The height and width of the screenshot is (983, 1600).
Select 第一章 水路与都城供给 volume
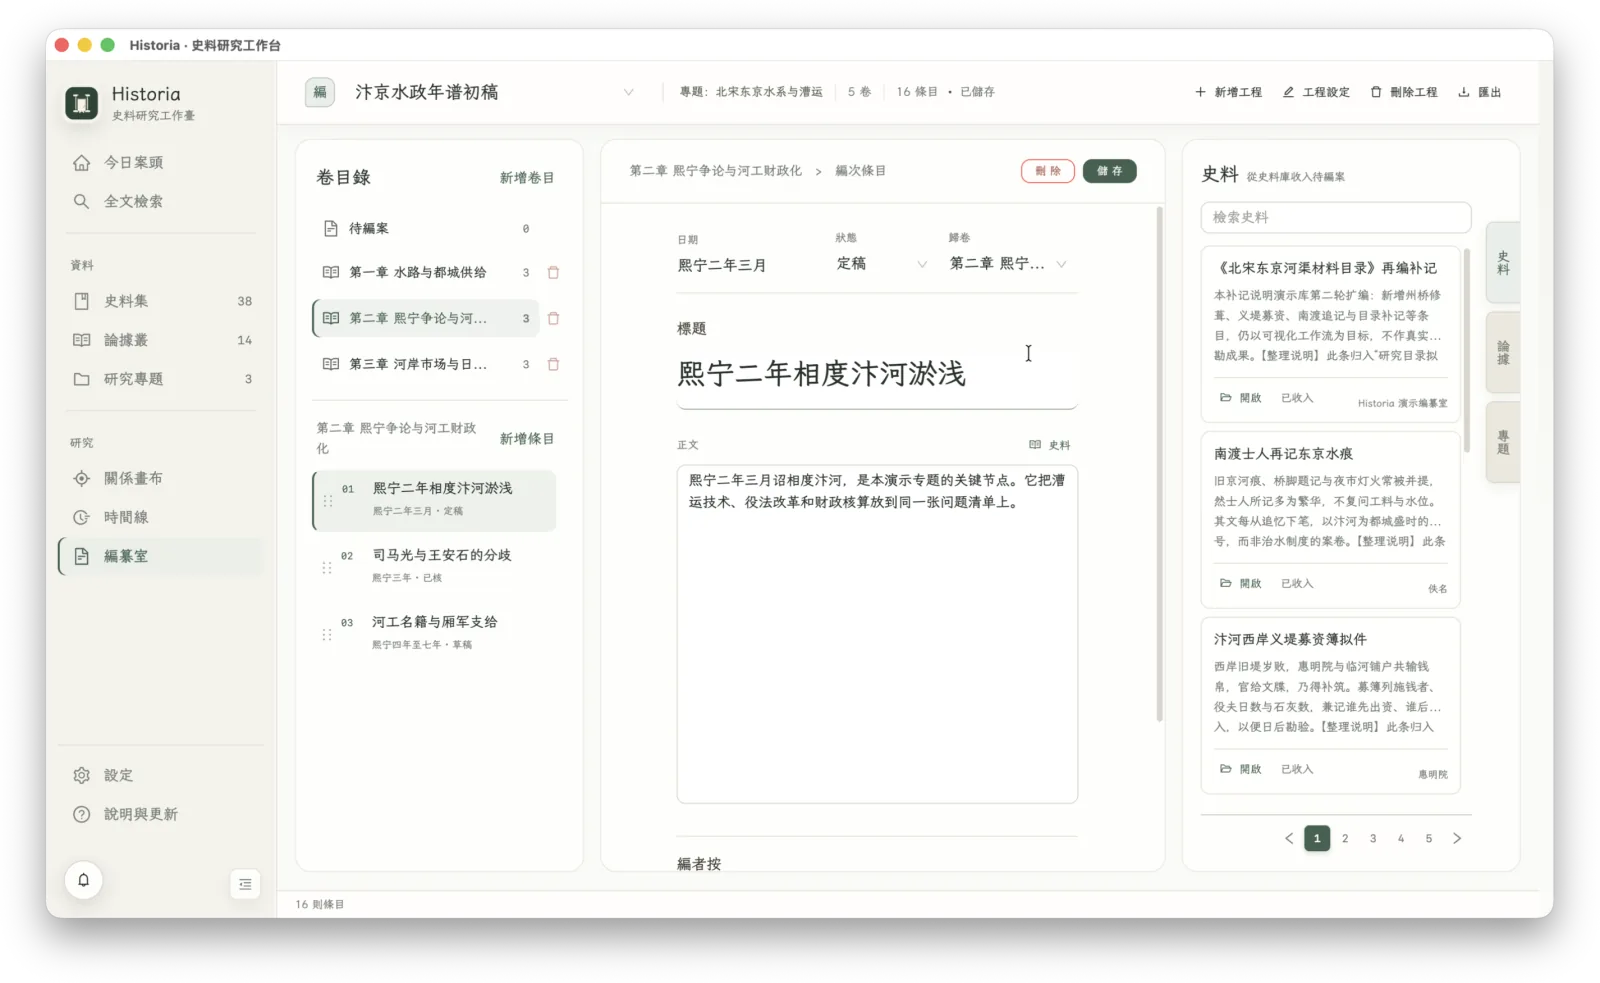click(427, 272)
